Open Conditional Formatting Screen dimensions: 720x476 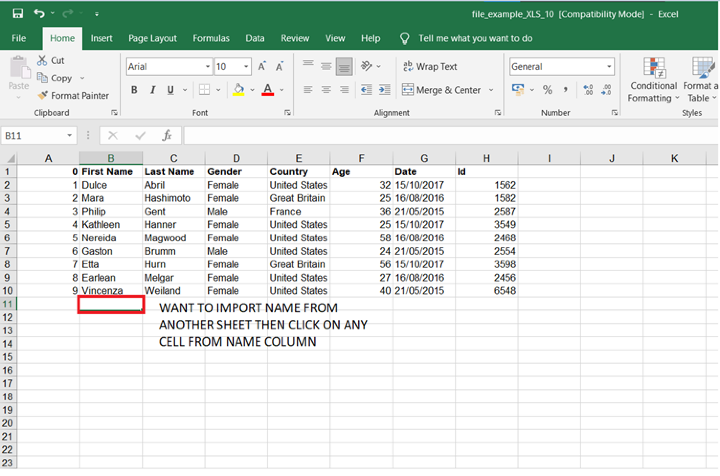pyautogui.click(x=653, y=80)
